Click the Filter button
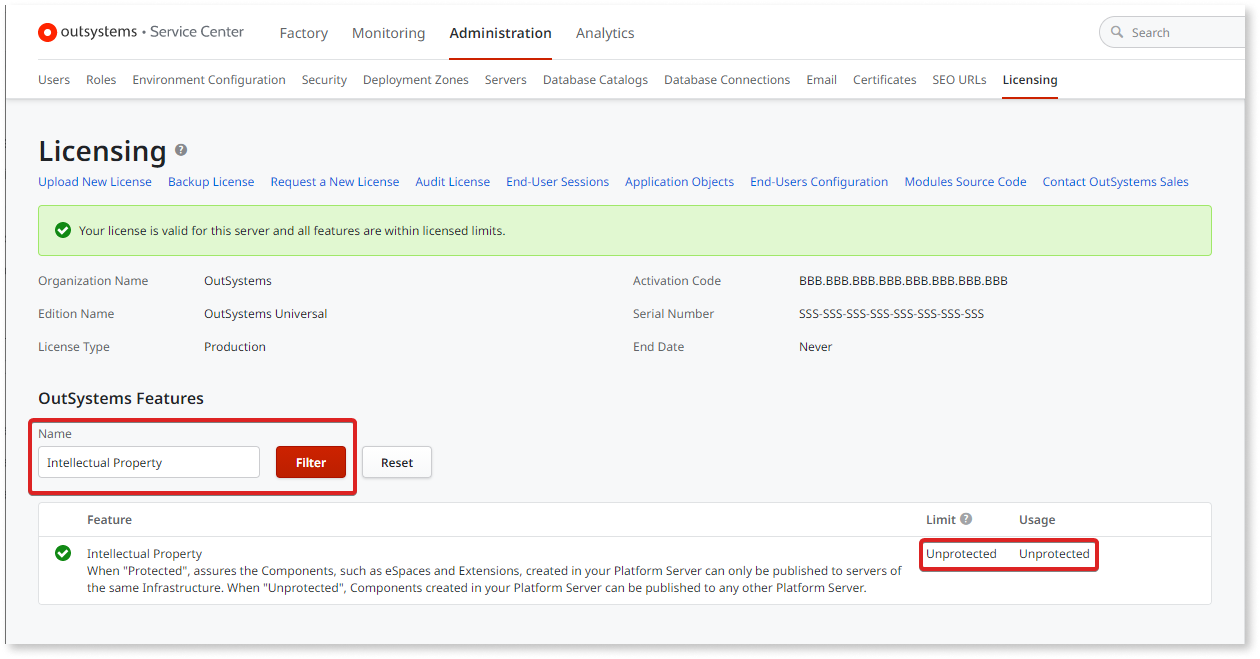This screenshot has height=659, width=1260. [x=311, y=463]
